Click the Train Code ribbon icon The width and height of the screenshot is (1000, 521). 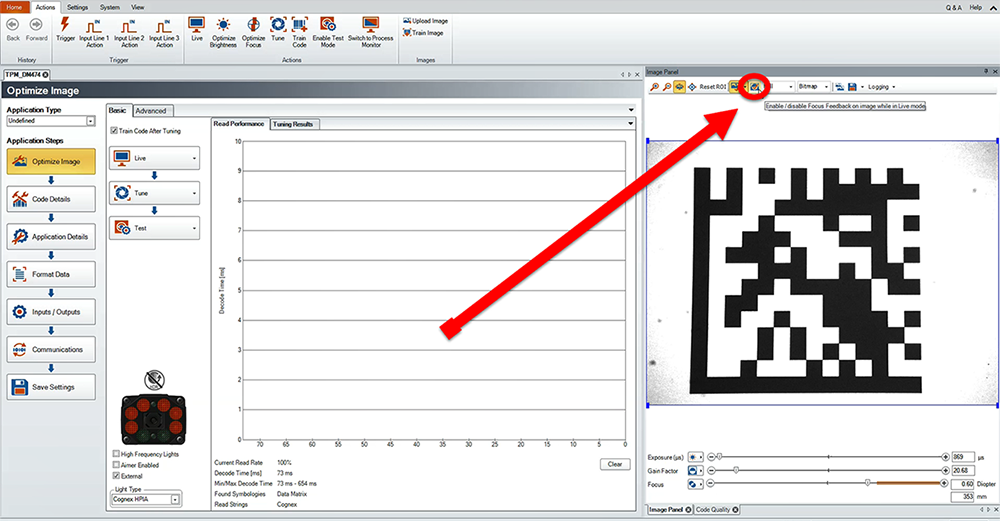coord(299,24)
